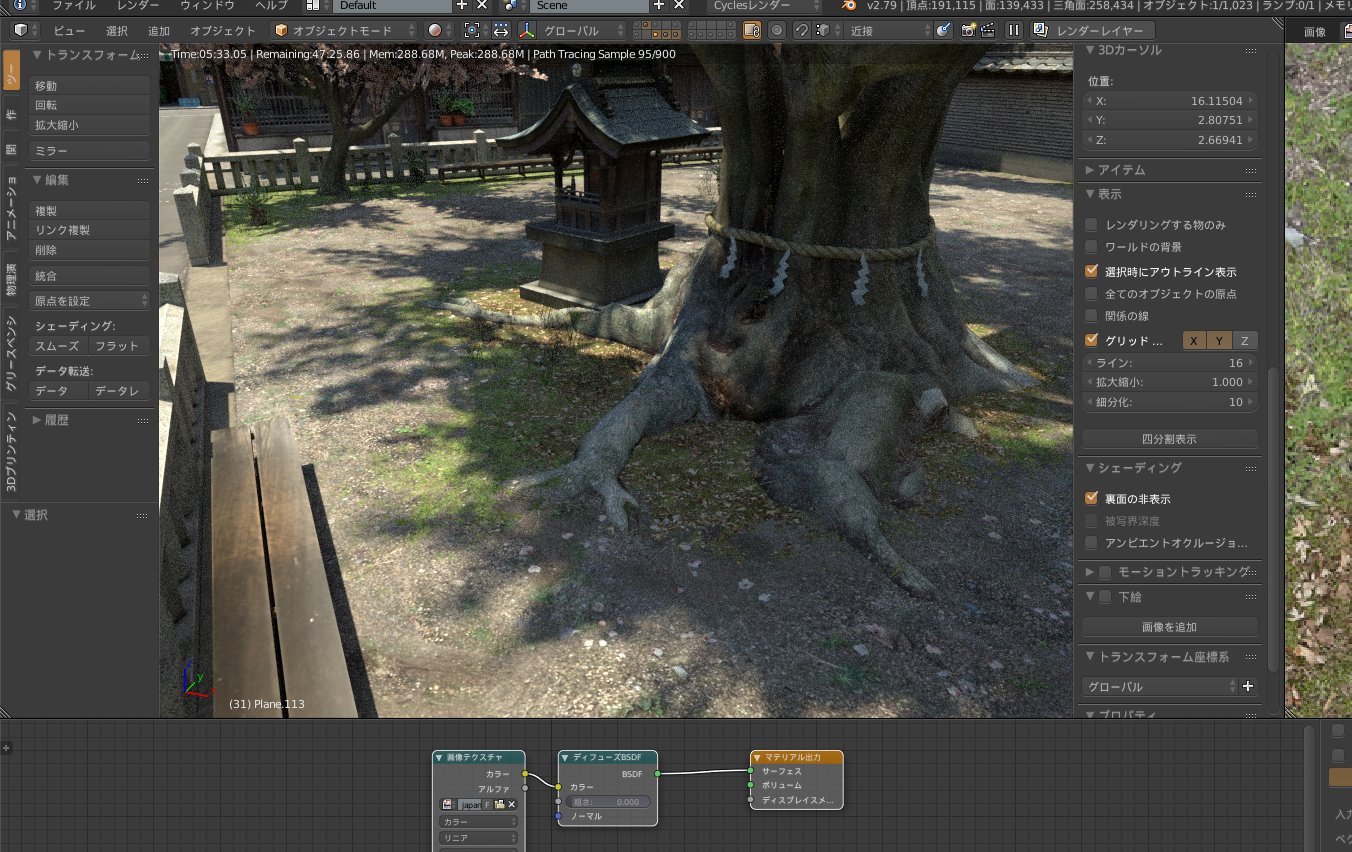This screenshot has width=1352, height=852.
Task: Click the 四分割表示 button
Action: (x=1170, y=439)
